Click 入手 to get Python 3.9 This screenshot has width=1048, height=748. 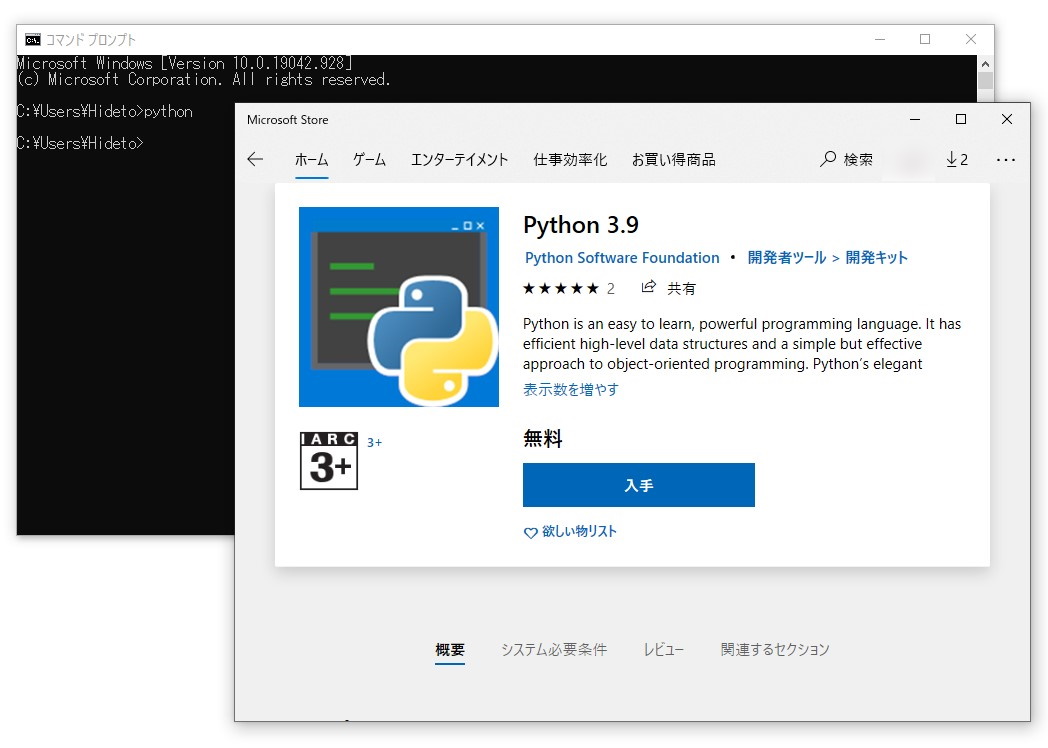click(x=638, y=485)
